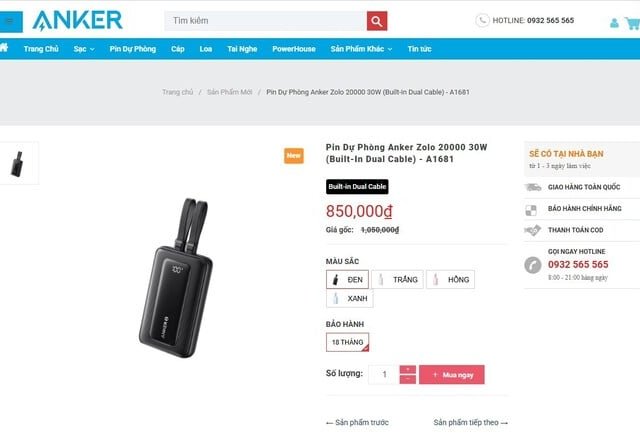Pick the HỒNG color swatch

450,279
